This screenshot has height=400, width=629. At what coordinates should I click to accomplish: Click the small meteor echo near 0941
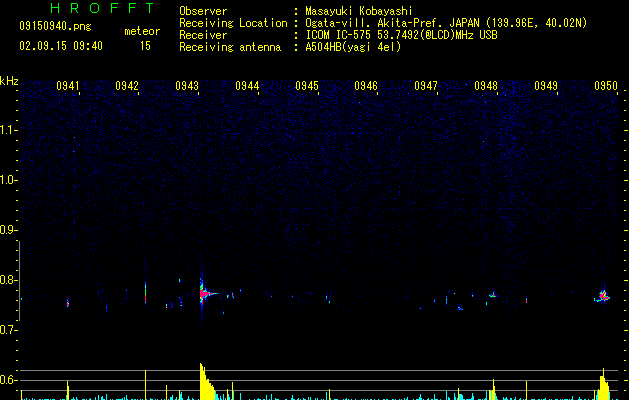[68, 304]
